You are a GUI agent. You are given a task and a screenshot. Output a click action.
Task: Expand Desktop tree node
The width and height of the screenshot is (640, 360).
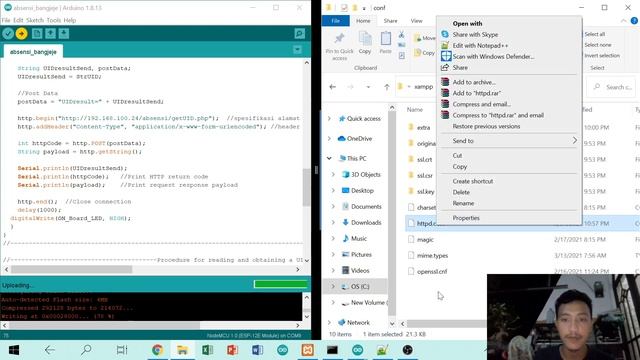click(333, 191)
